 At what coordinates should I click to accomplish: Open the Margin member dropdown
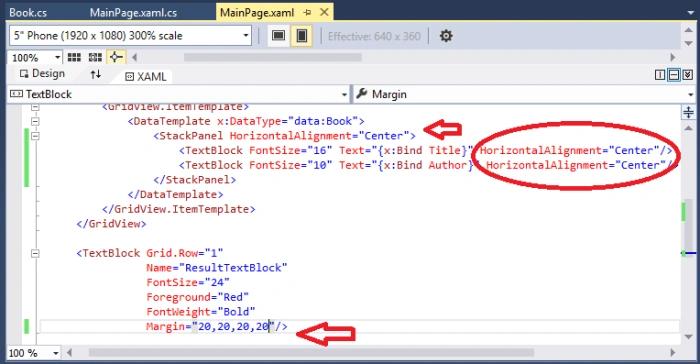pyautogui.click(x=524, y=94)
